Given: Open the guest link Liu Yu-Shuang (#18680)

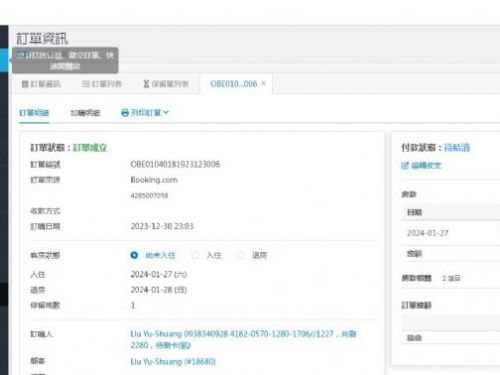Looking at the screenshot, I should tap(173, 362).
